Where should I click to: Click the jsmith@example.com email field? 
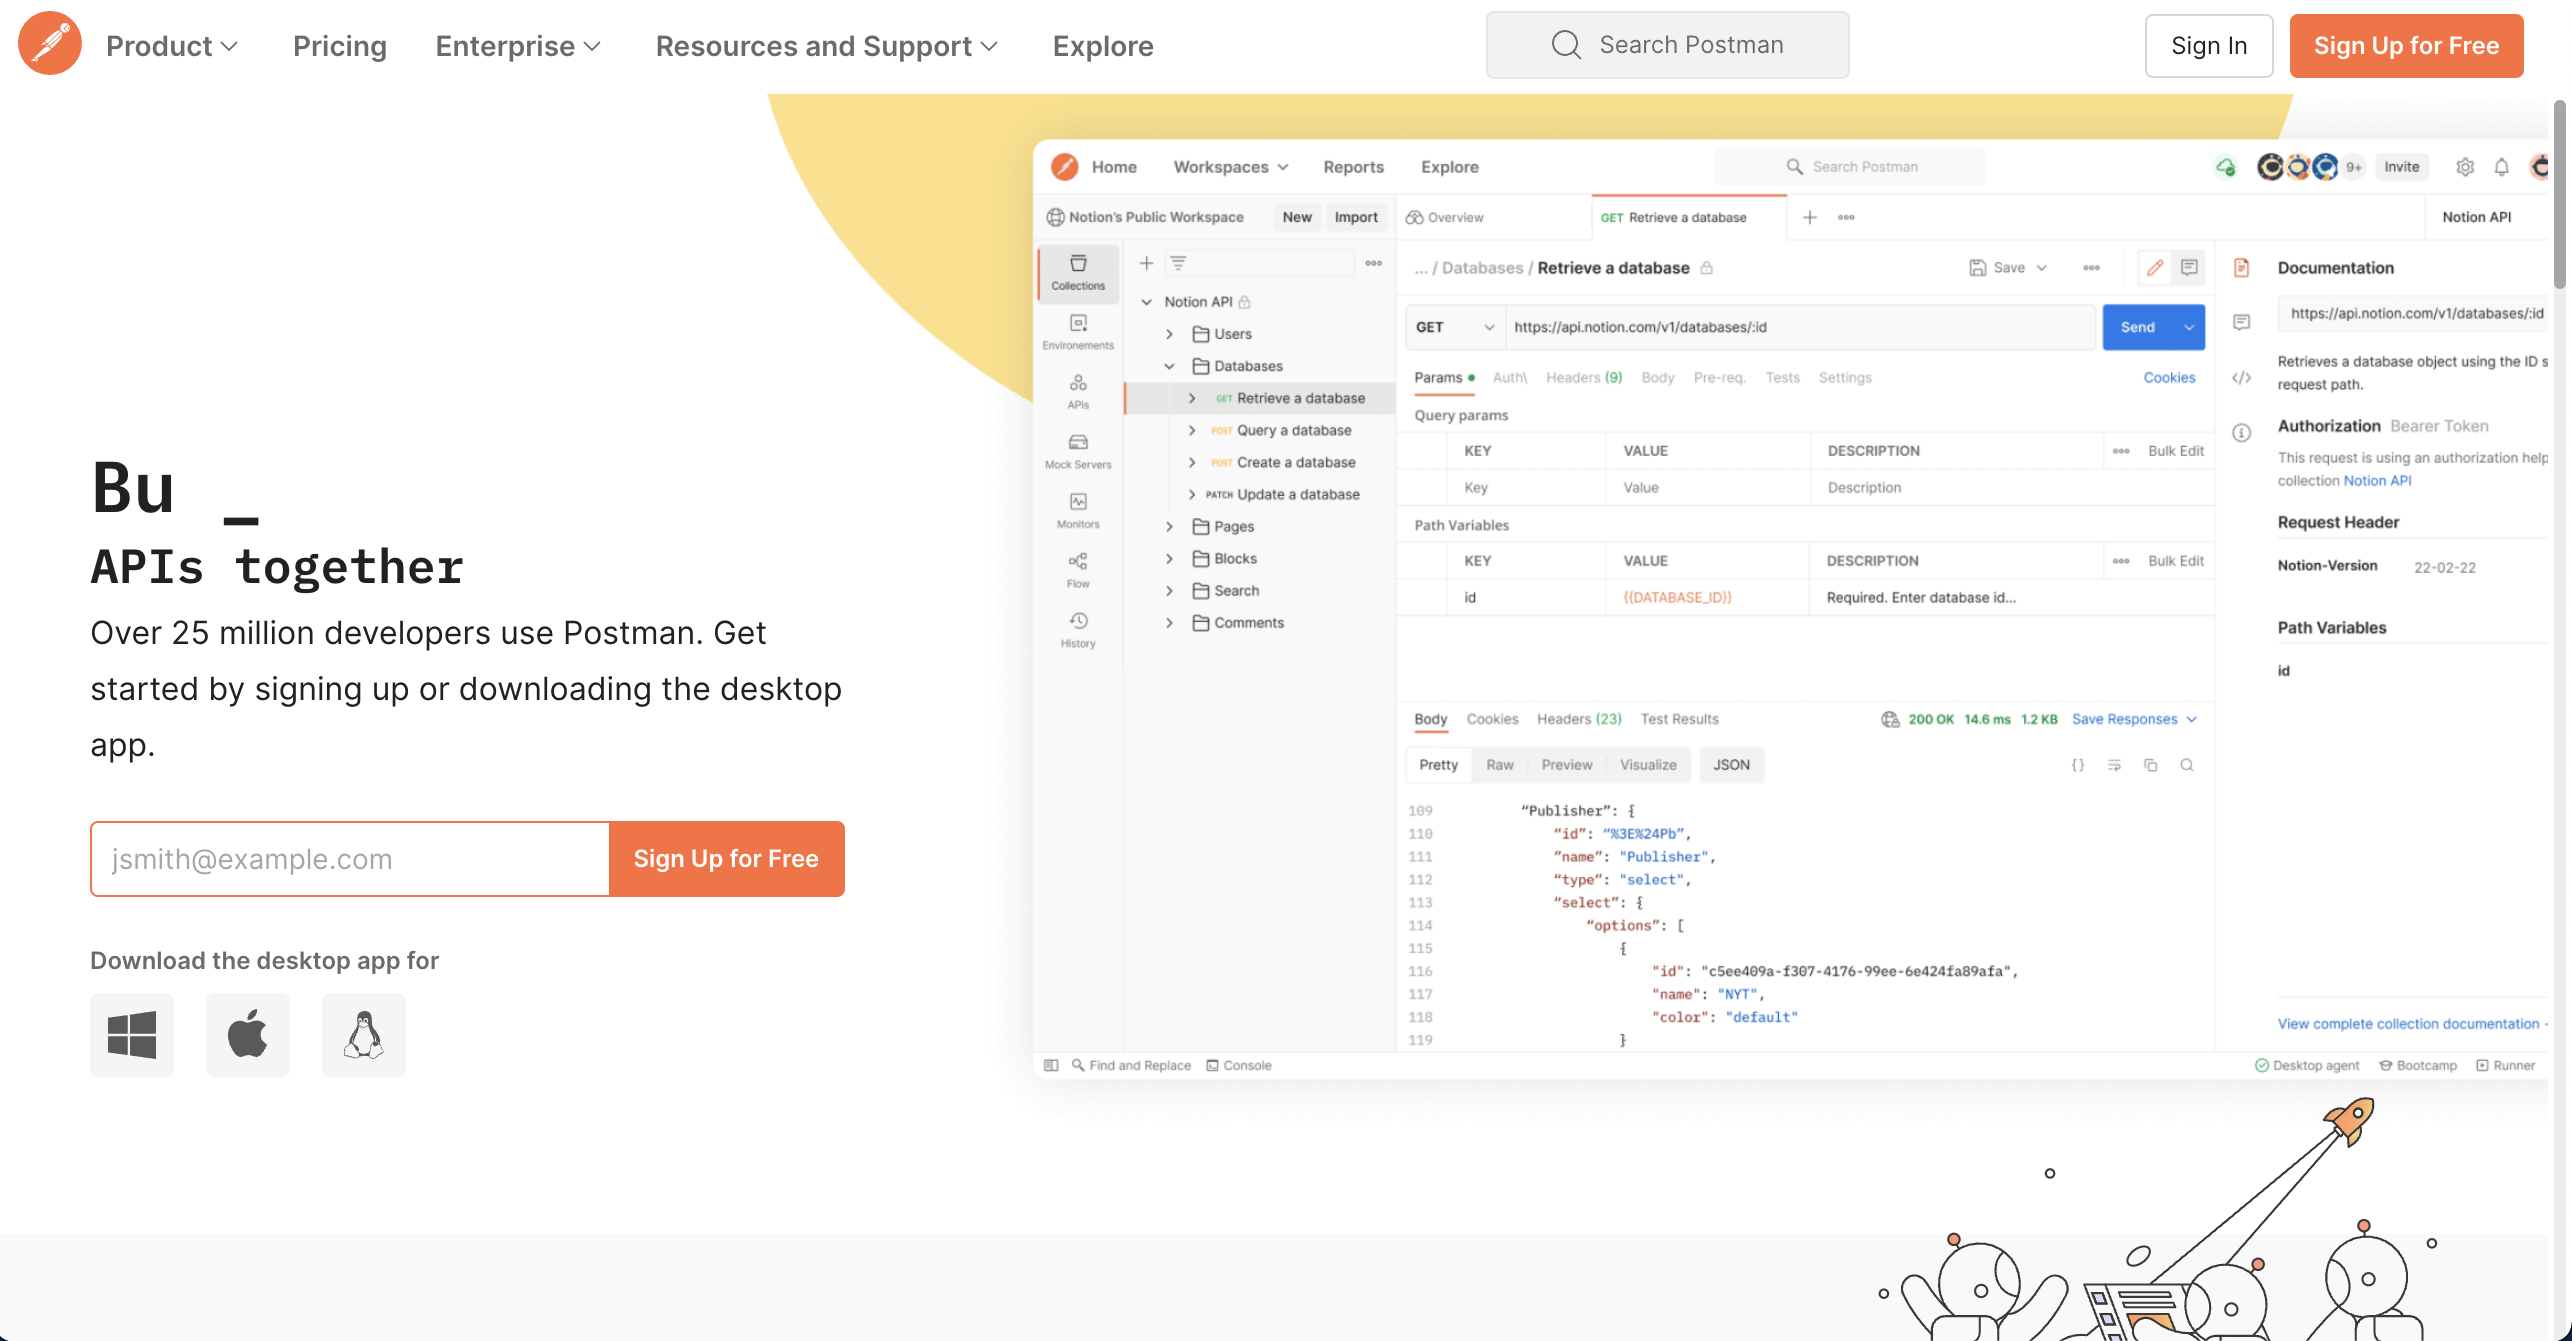pos(350,859)
